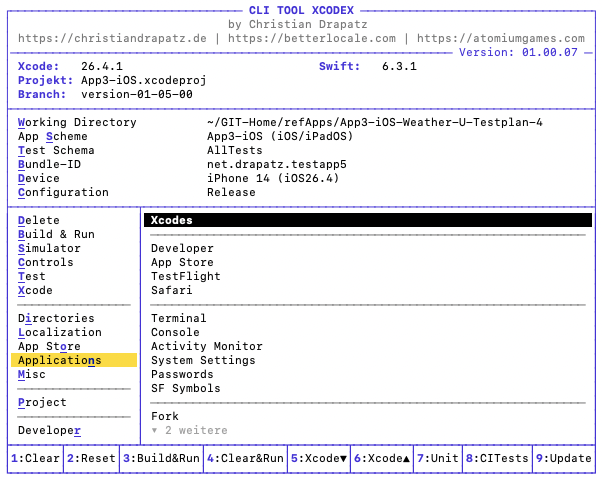This screenshot has width=602, height=479.
Task: Open the Developer entry in left sidebar
Action: pyautogui.click(x=49, y=430)
